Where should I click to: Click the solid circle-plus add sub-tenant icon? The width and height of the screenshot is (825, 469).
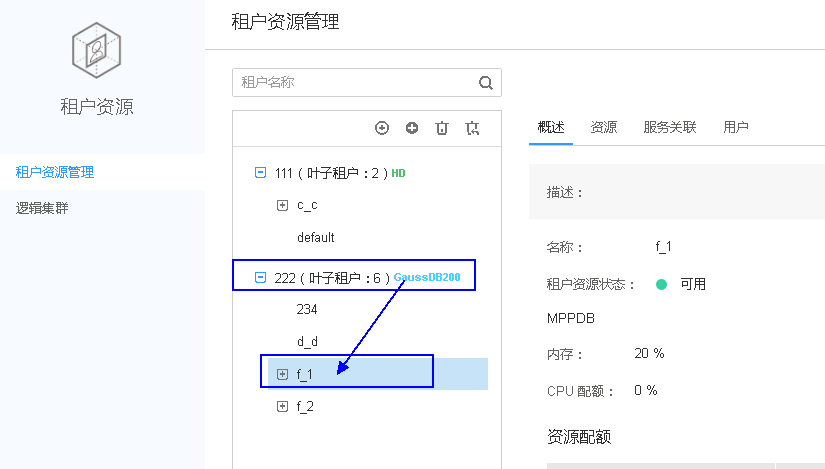tap(412, 128)
